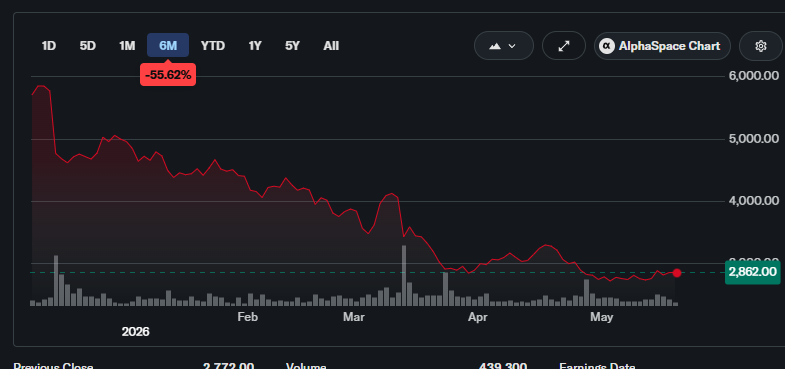Select the All time range
The height and width of the screenshot is (369, 785).
point(331,46)
